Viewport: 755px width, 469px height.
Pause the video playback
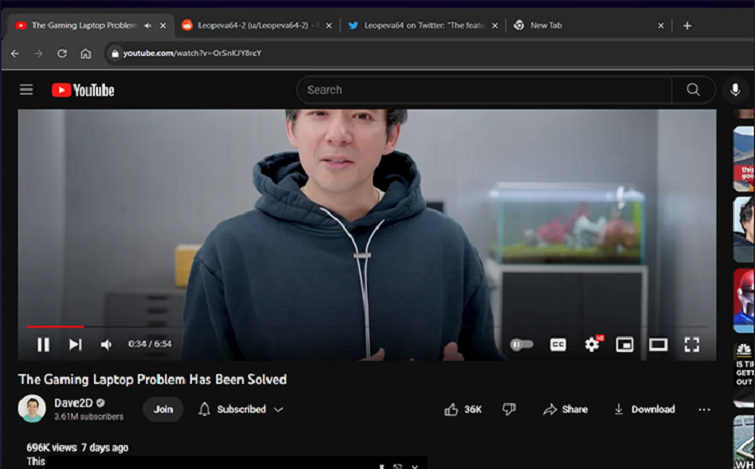pyautogui.click(x=43, y=344)
